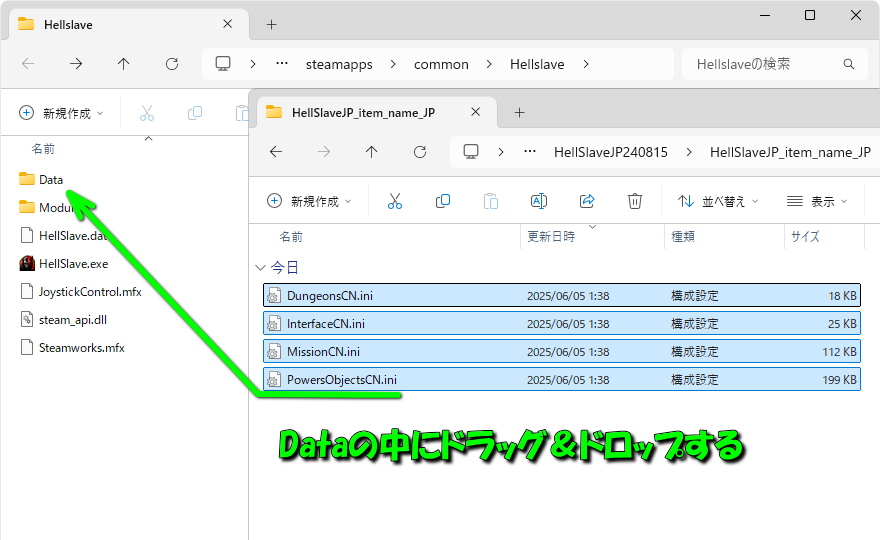Go back in the Hellslave window

pyautogui.click(x=28, y=64)
